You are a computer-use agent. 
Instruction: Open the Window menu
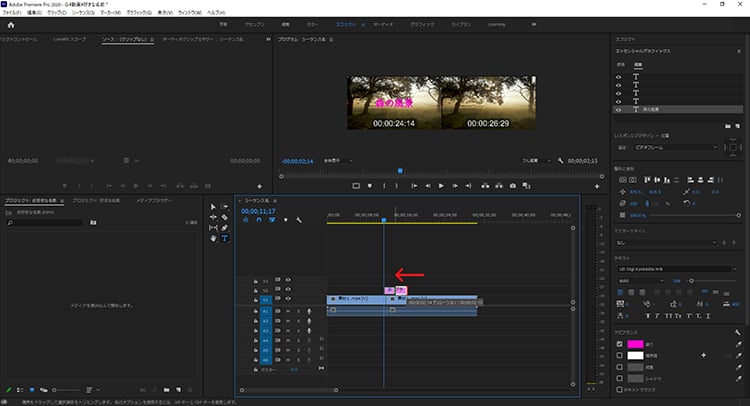(x=190, y=12)
